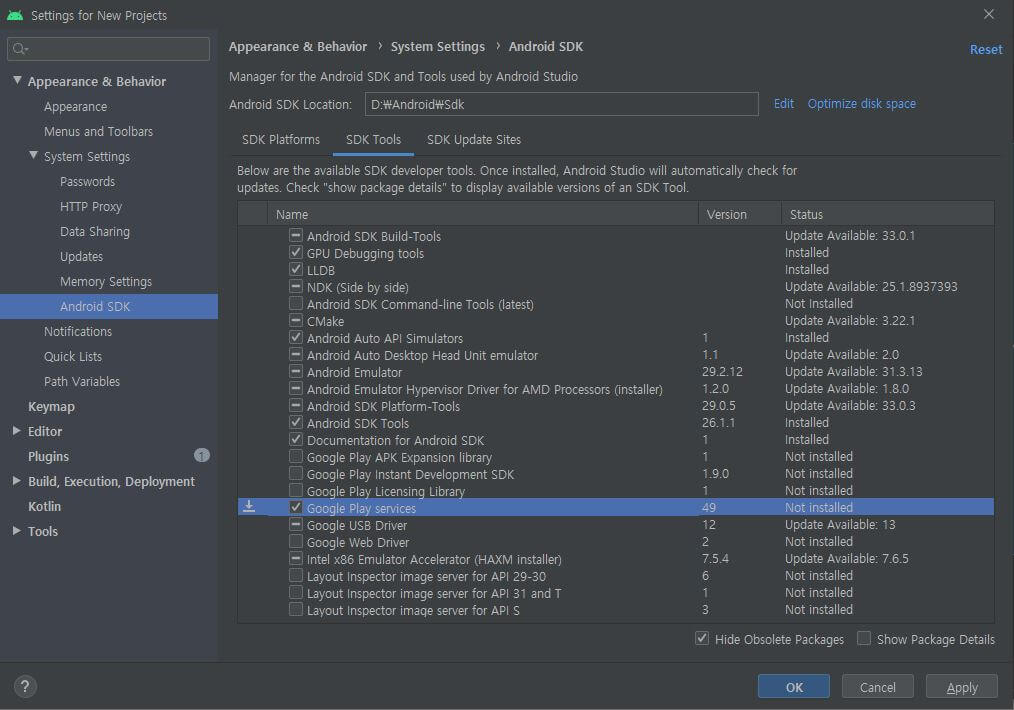
Task: Select the Android SDK Tools row name
Action: (358, 423)
